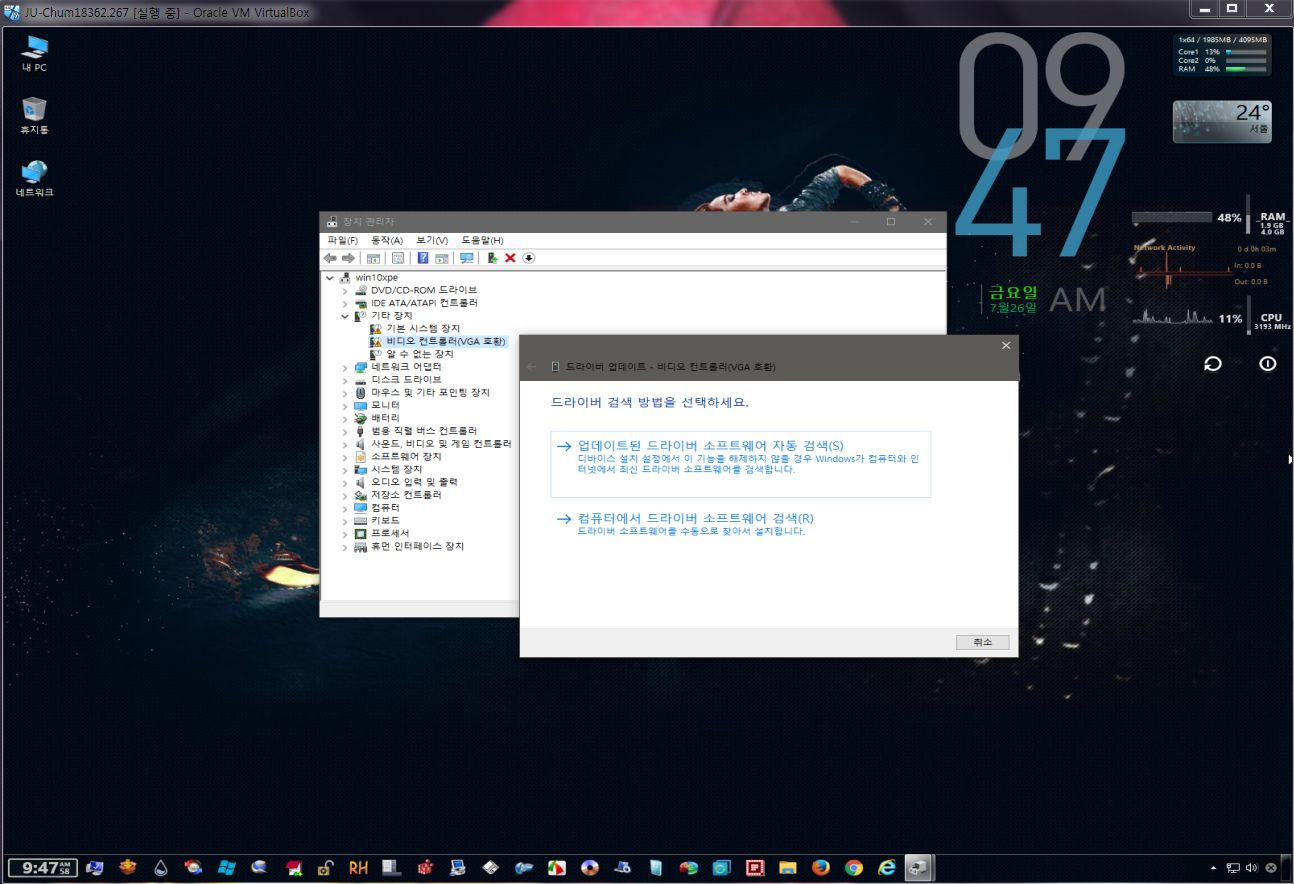The height and width of the screenshot is (884, 1294).
Task: Expand the IDE ATA/ATAPI 컨트롤러 node
Action: [x=346, y=303]
